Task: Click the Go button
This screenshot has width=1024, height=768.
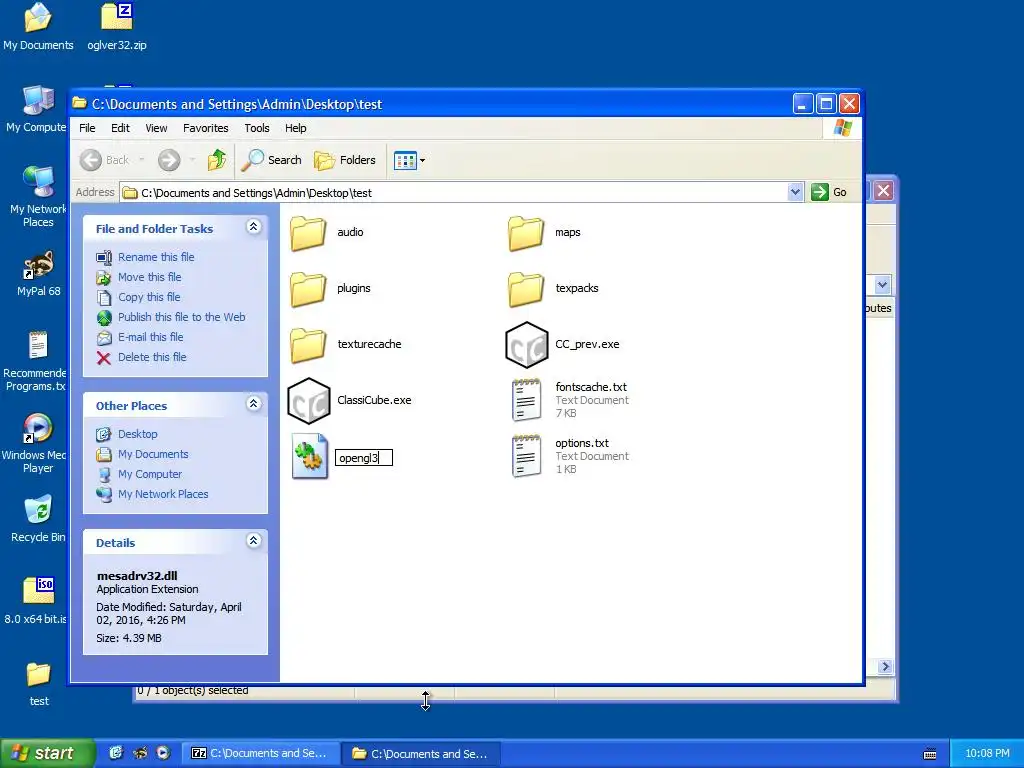Action: coord(829,192)
